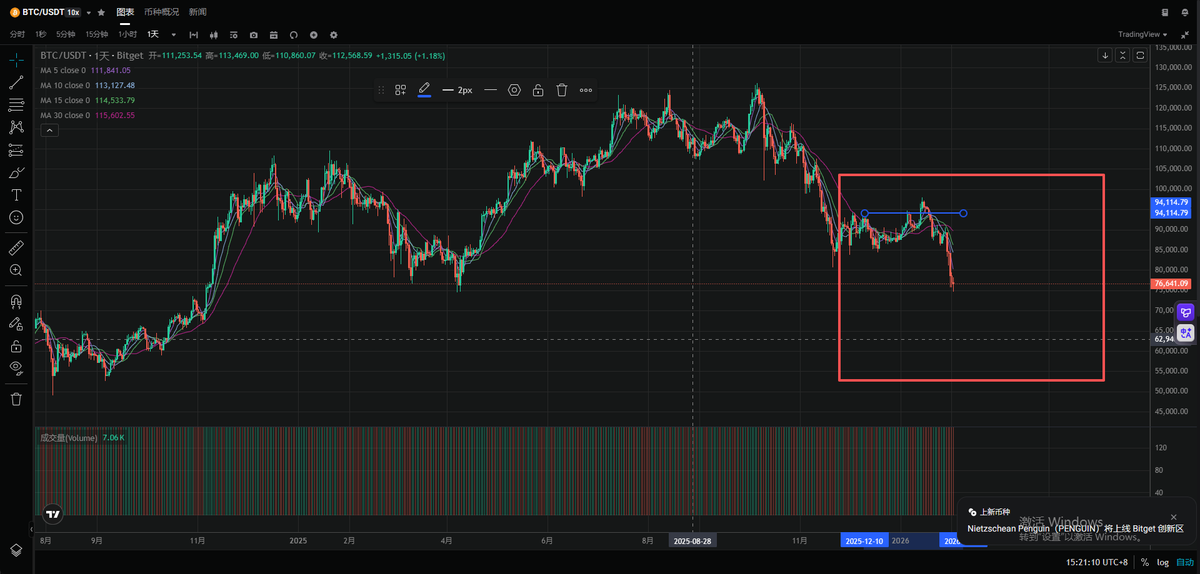Open the indicators list icon
The image size is (1200, 574).
[x=233, y=34]
